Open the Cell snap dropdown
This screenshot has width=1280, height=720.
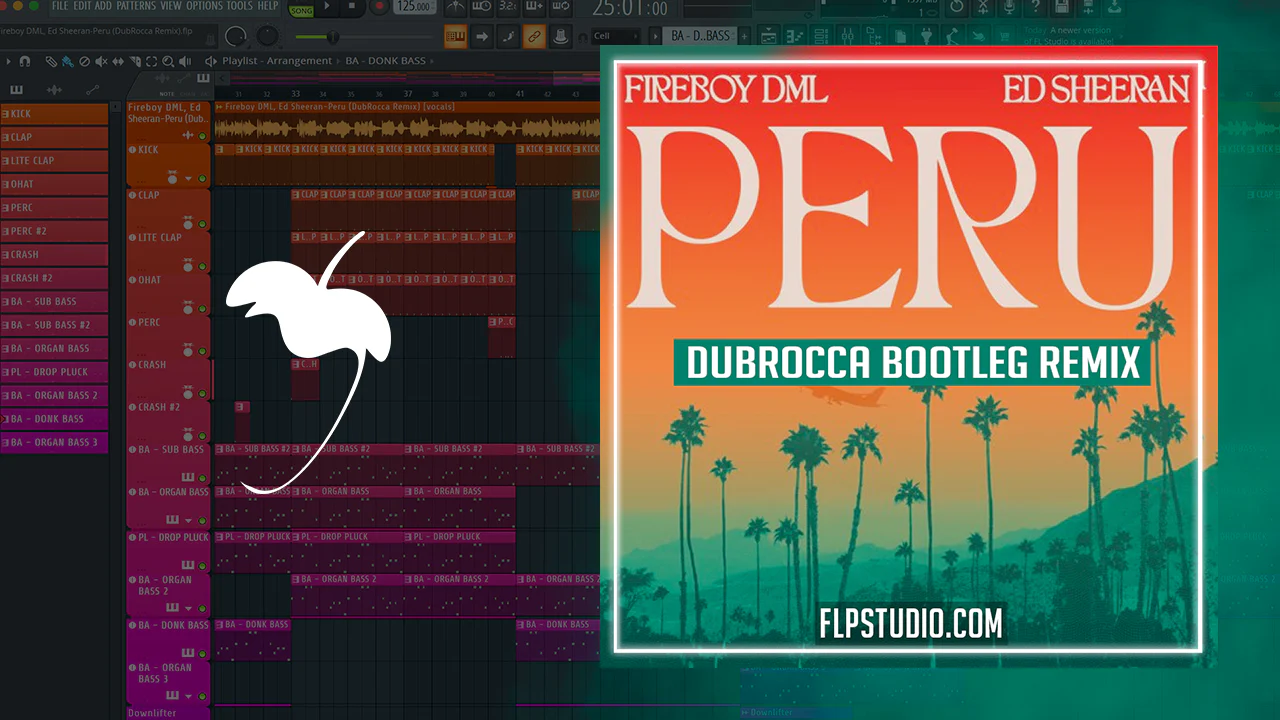tap(616, 37)
